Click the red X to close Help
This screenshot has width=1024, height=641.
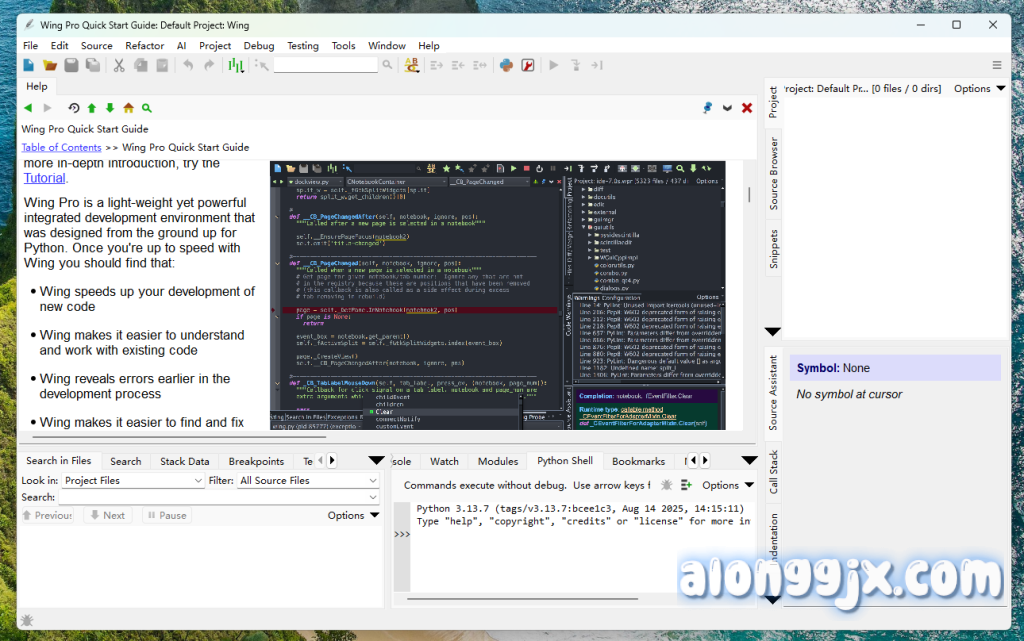pyautogui.click(x=747, y=108)
